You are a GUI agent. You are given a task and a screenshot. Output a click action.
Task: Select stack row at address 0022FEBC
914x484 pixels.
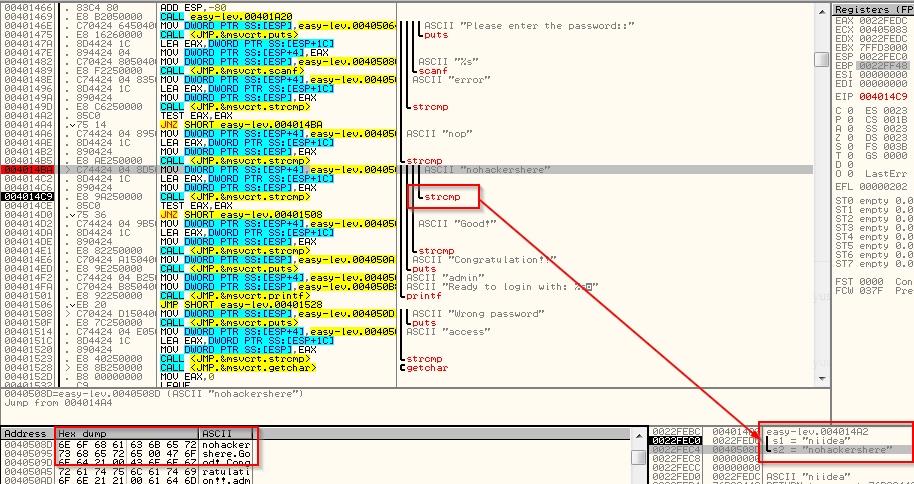[x=781, y=432]
